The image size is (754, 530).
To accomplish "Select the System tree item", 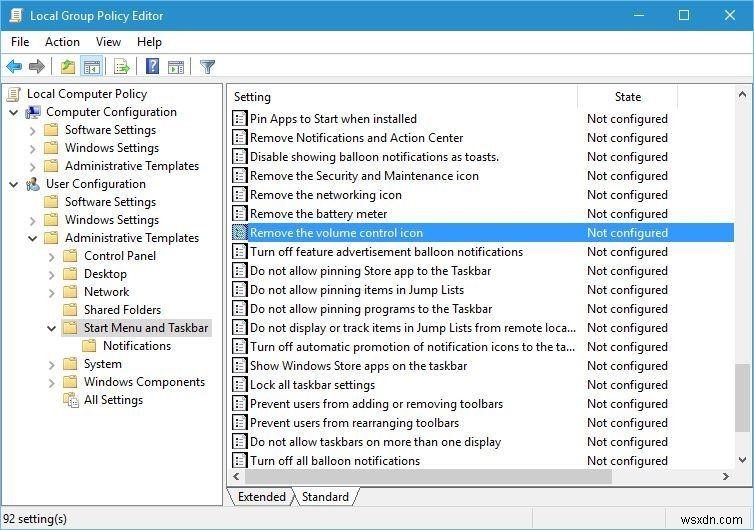I will (102, 364).
